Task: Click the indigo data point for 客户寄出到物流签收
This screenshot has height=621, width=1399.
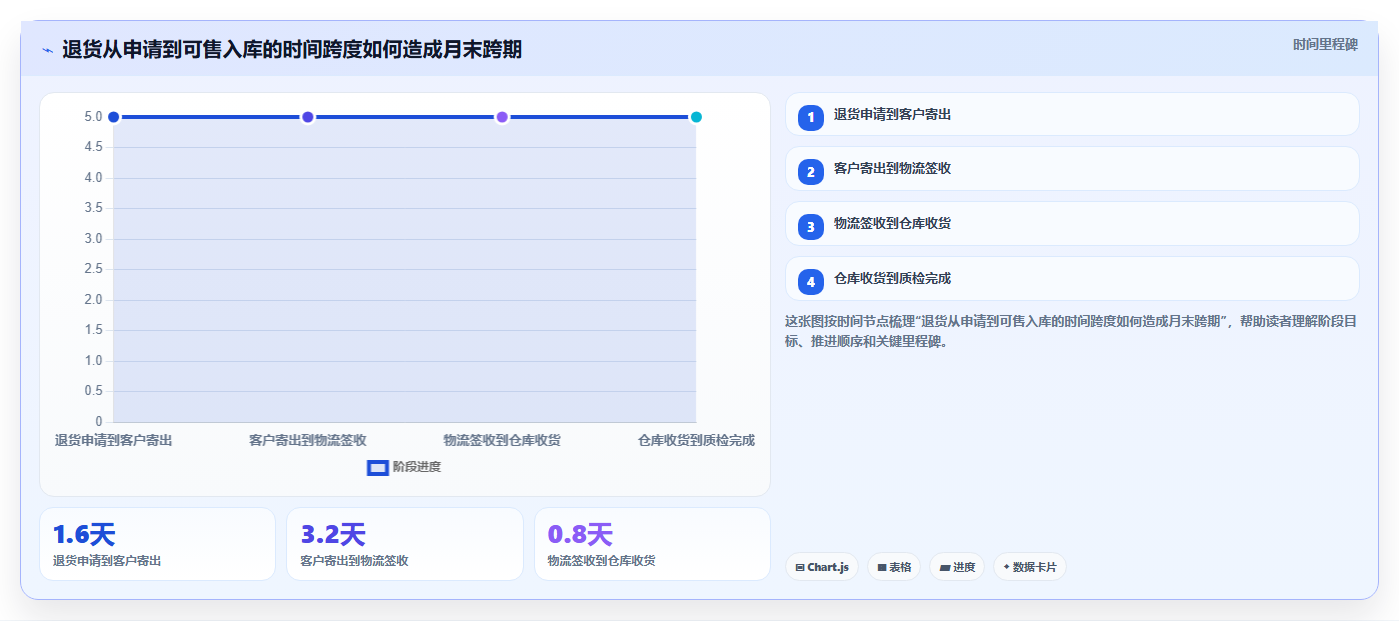Action: coord(308,117)
